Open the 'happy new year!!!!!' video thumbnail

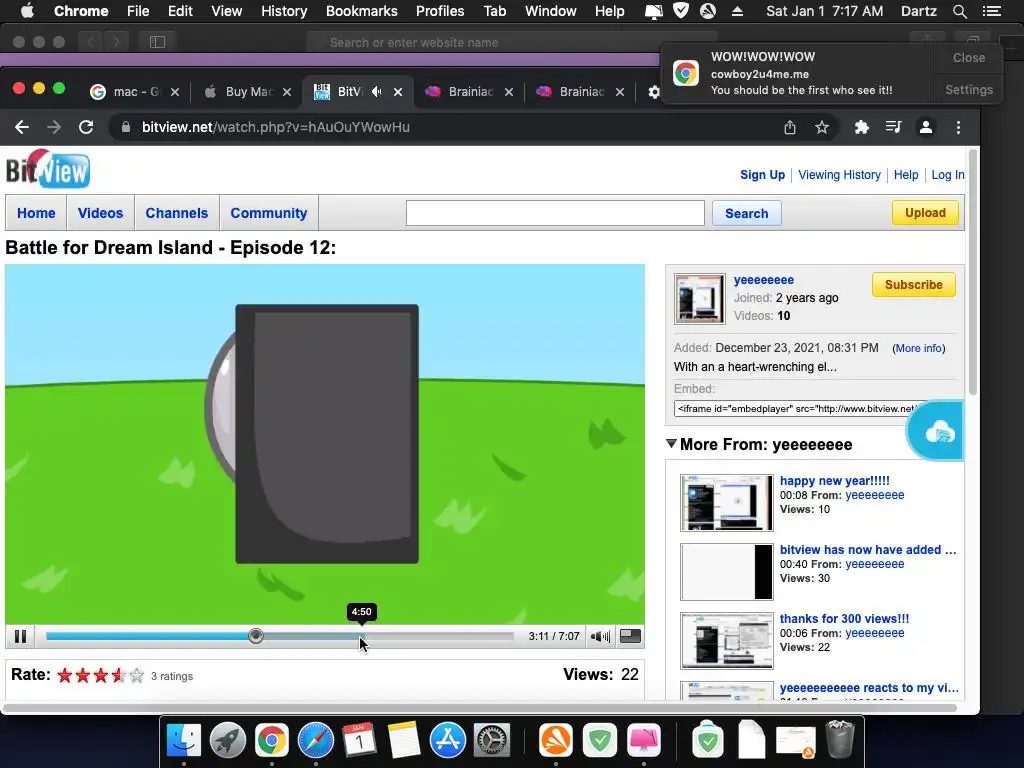[x=726, y=503]
